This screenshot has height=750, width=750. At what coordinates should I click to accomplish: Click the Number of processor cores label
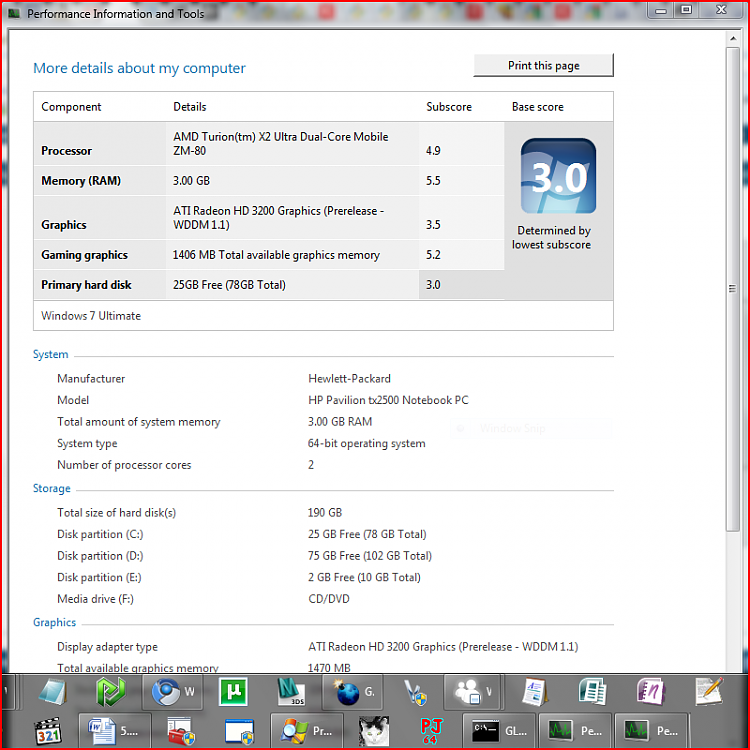[x=124, y=465]
